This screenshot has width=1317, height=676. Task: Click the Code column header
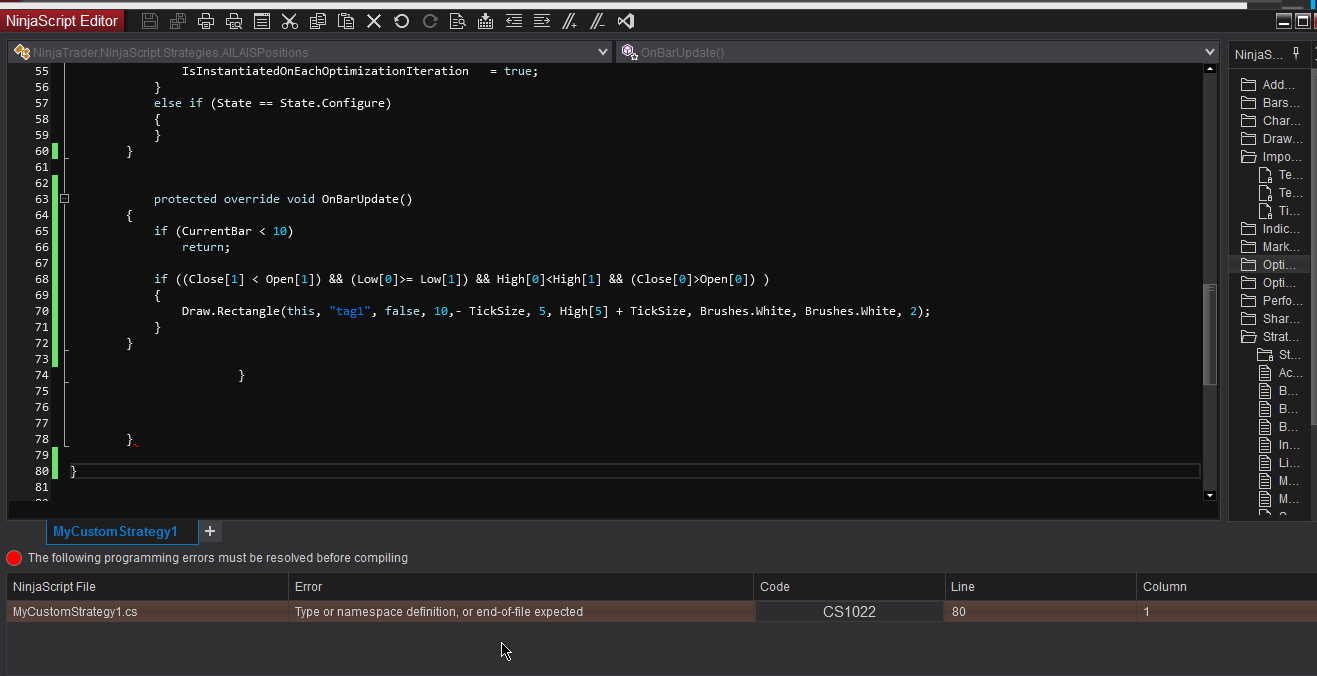point(849,587)
